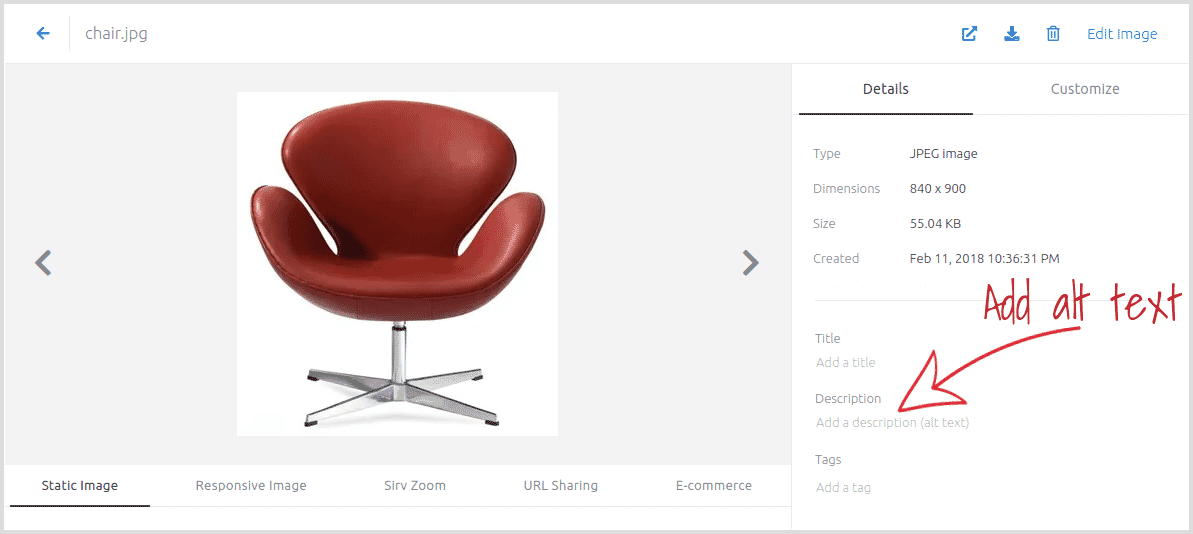Image resolution: width=1193 pixels, height=534 pixels.
Task: Advance to next image with right chevron
Action: [x=750, y=262]
